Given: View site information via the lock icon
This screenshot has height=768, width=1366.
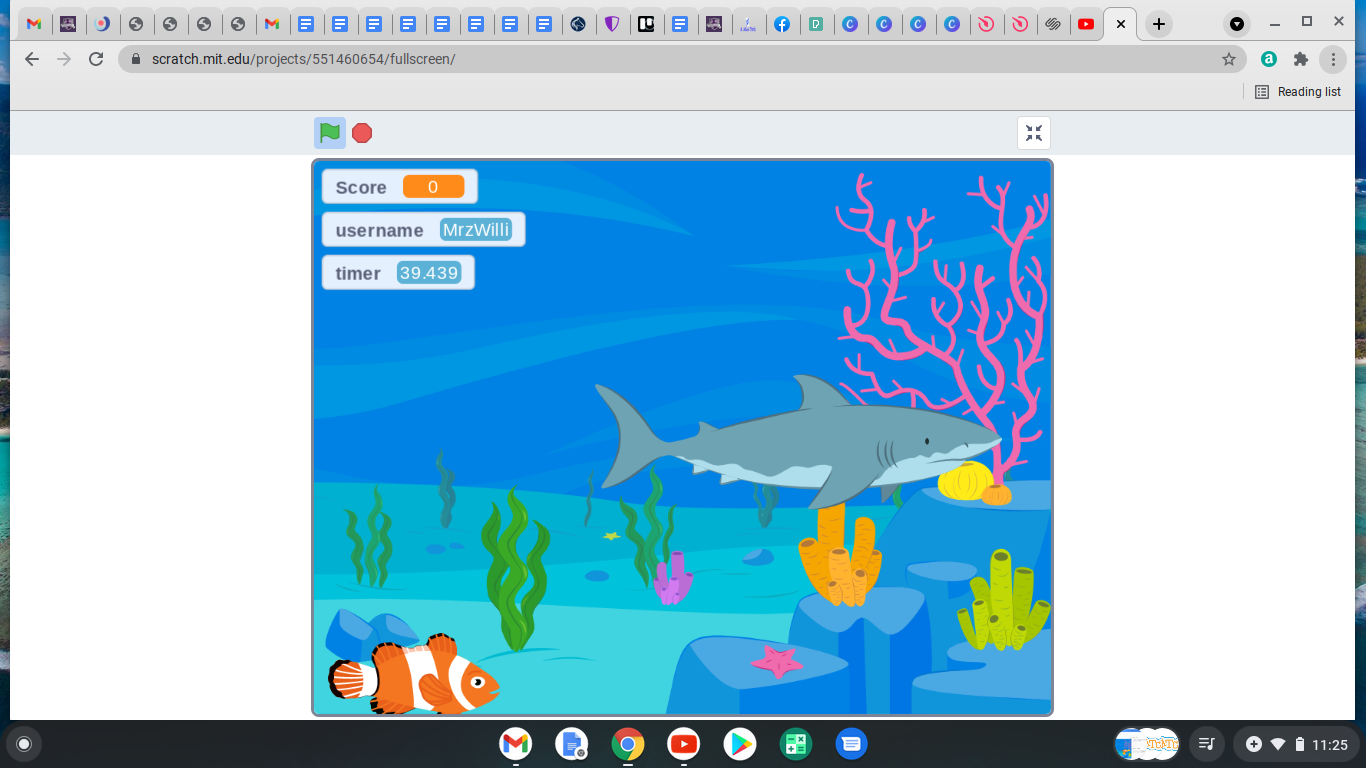Looking at the screenshot, I should tap(136, 59).
